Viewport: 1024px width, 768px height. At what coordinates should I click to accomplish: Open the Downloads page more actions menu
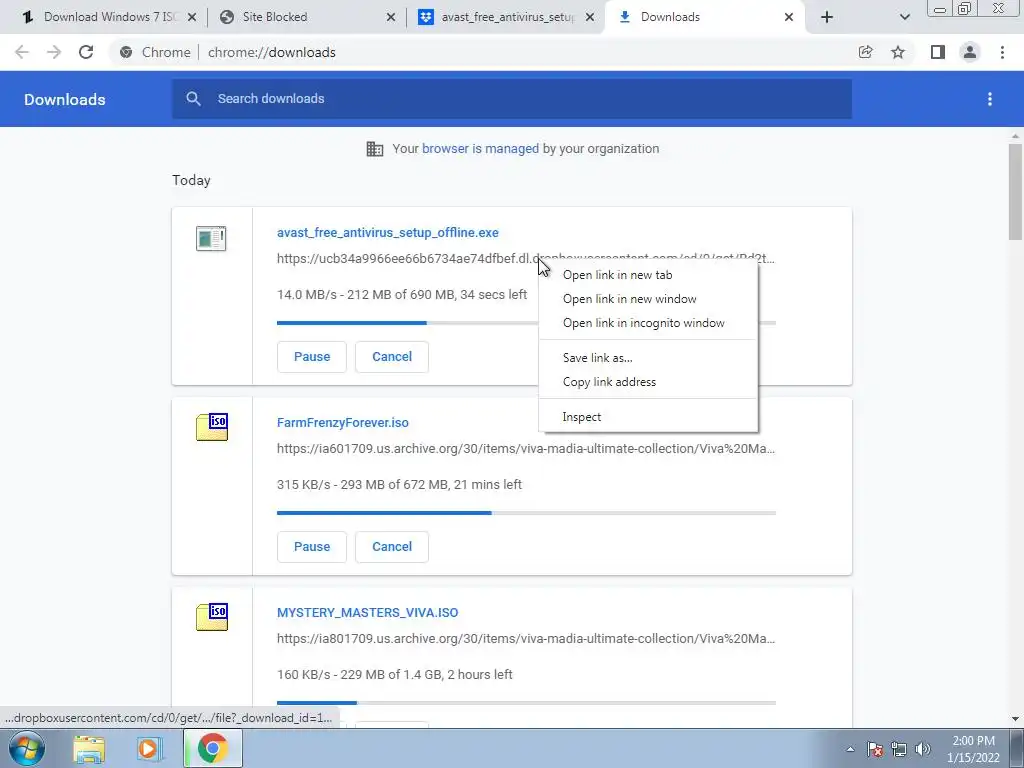(990, 99)
